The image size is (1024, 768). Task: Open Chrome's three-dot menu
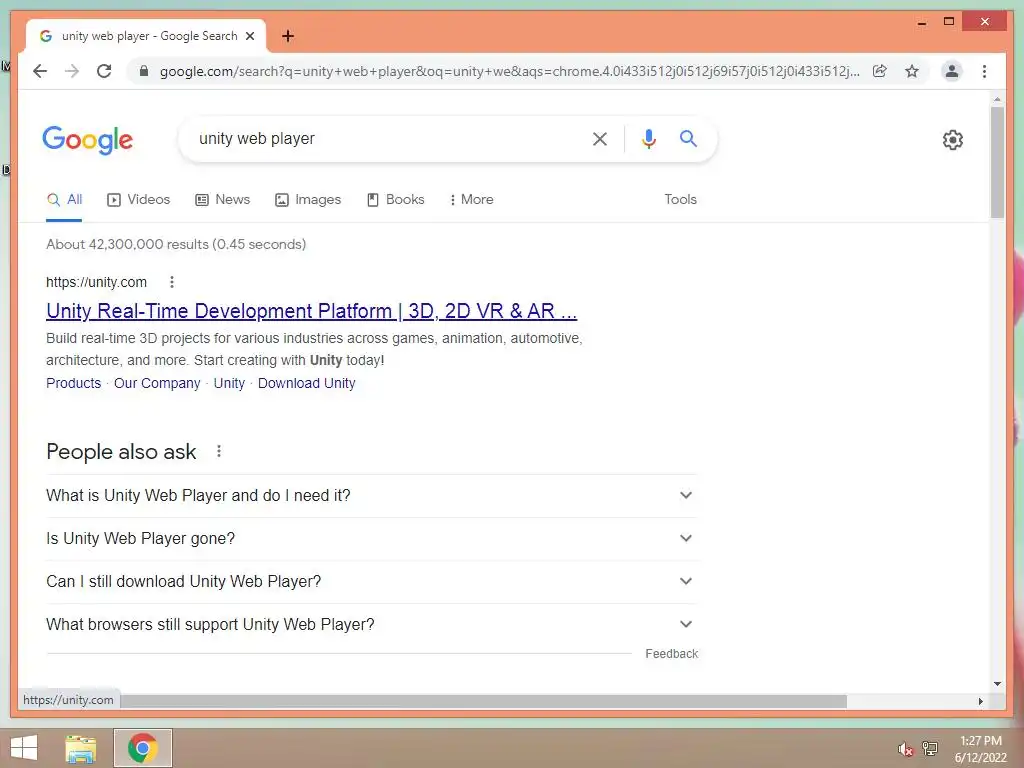point(984,71)
